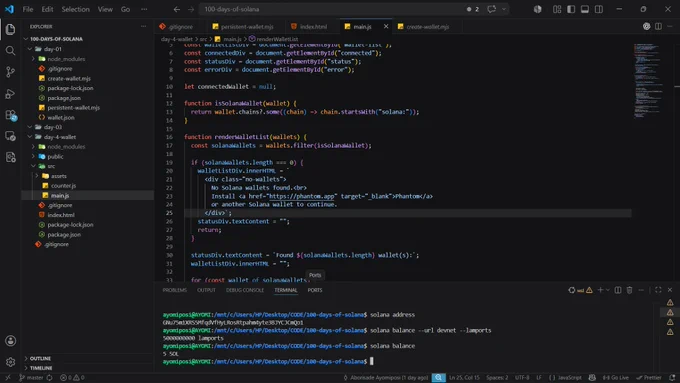Viewport: 680px width, 383px height.
Task: Open the Search view in activity bar
Action: (10, 51)
